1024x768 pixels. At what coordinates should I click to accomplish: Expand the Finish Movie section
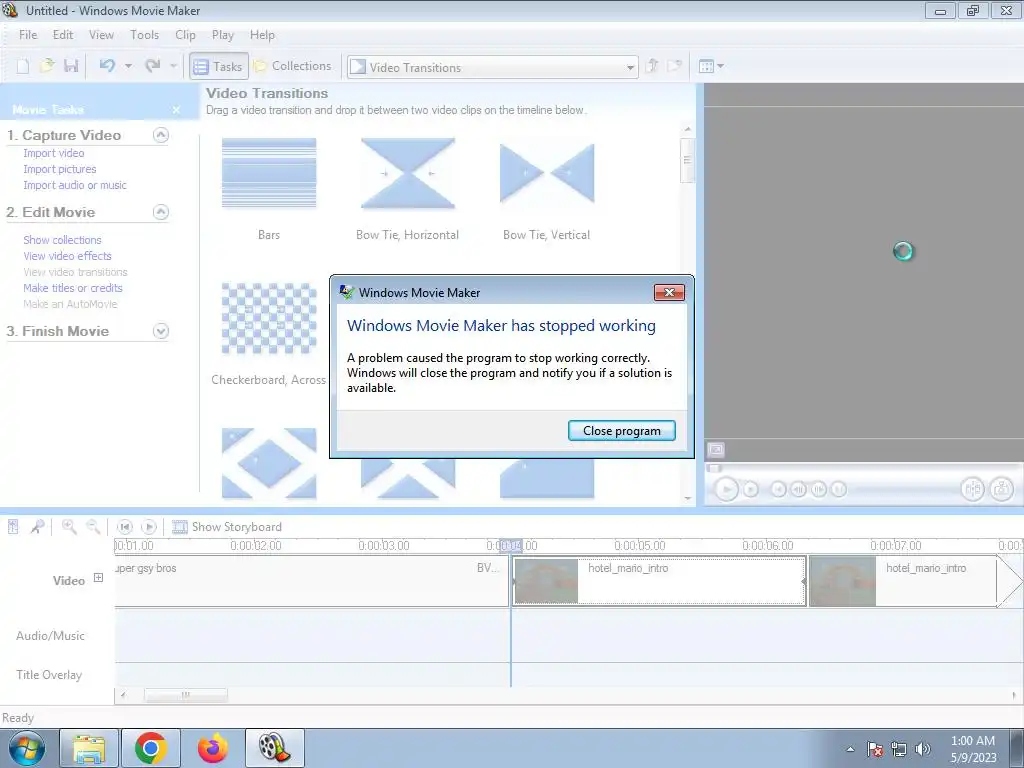[161, 331]
